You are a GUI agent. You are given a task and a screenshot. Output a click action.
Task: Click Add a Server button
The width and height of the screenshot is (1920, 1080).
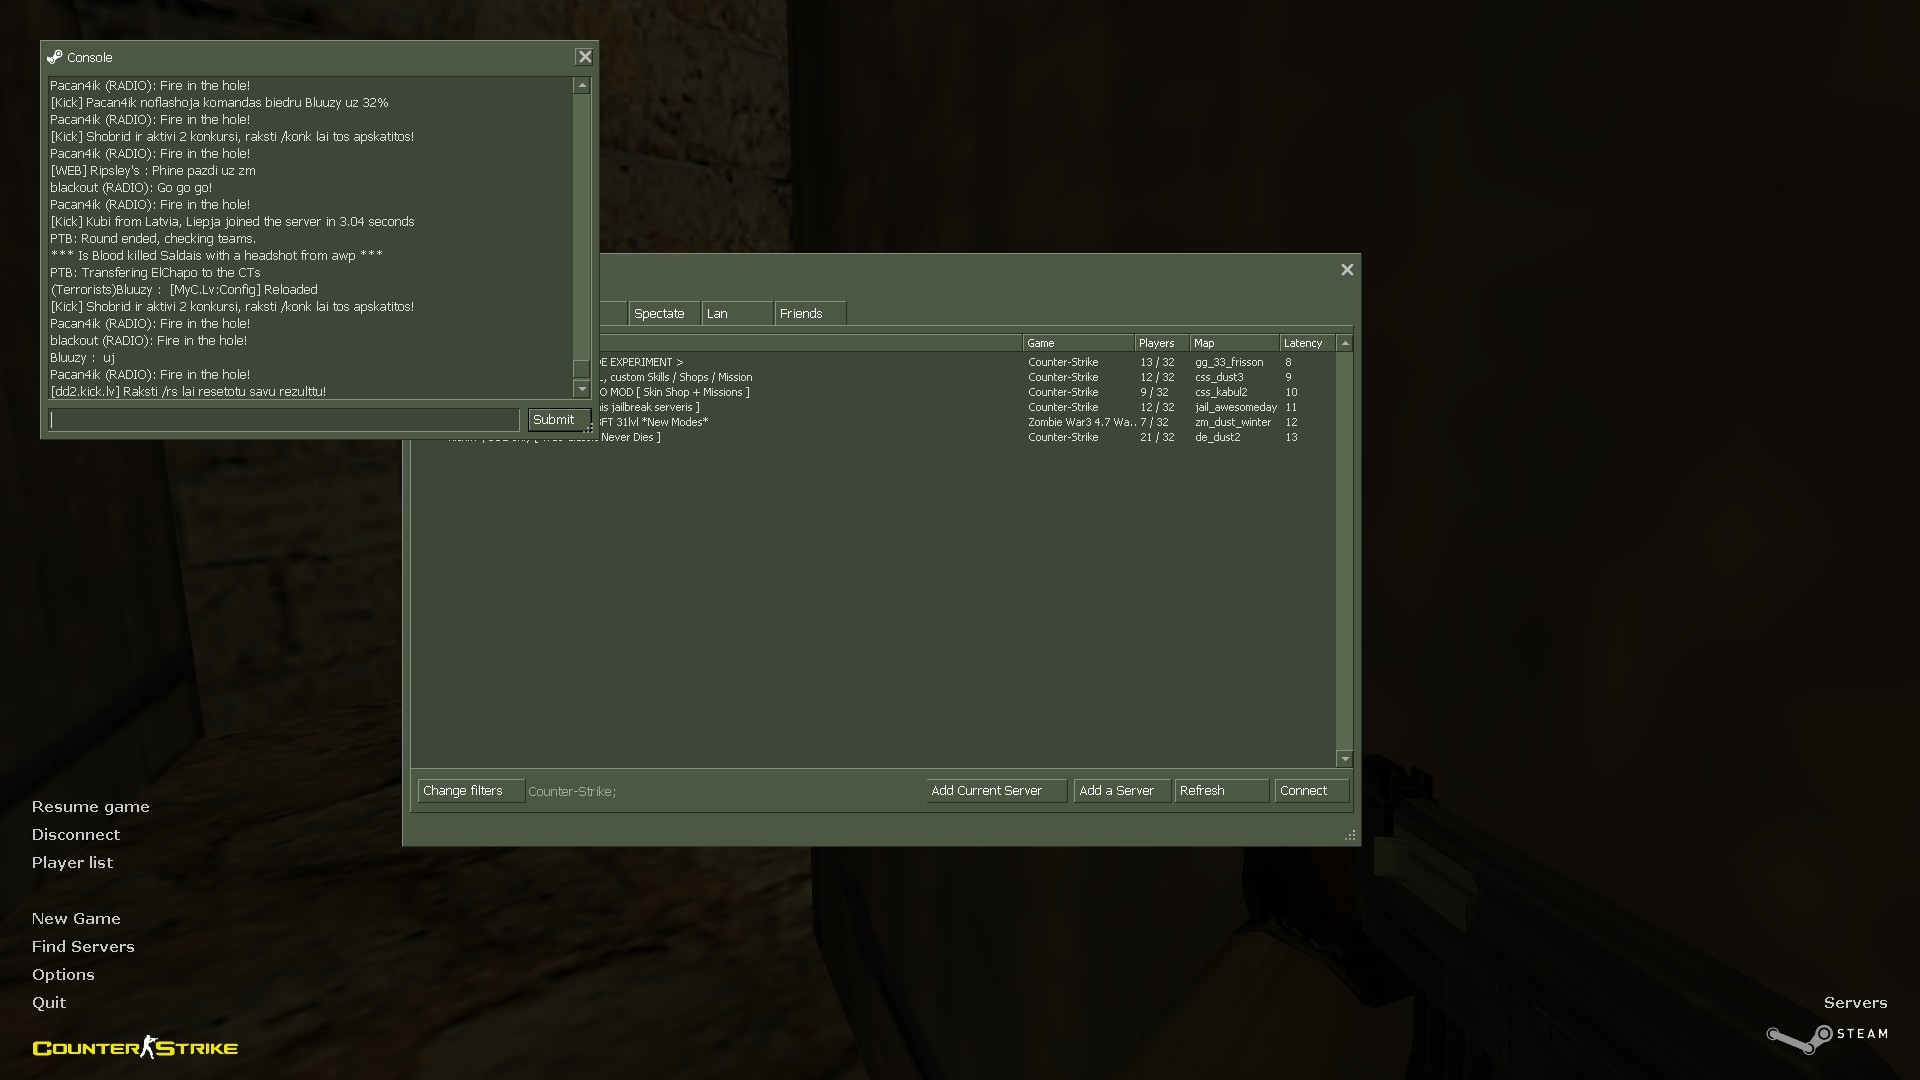coord(1122,791)
